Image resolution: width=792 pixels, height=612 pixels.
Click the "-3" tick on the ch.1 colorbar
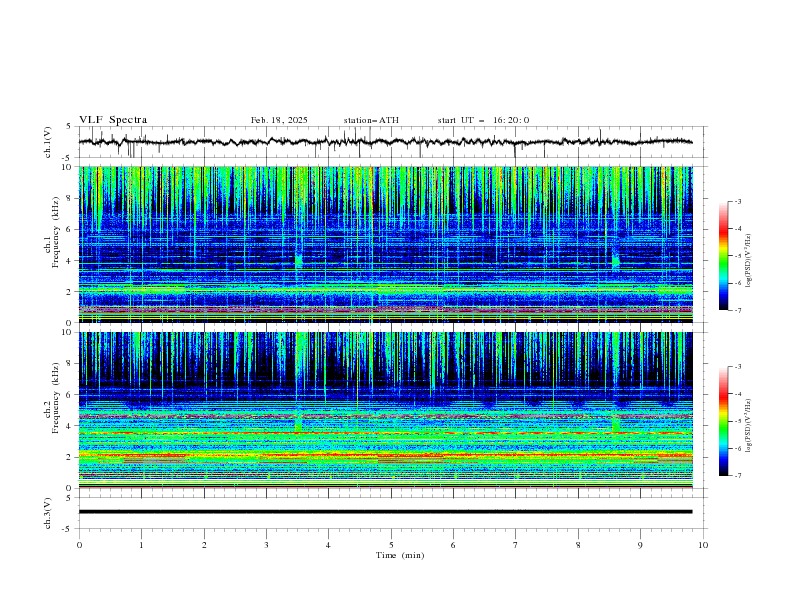737,201
